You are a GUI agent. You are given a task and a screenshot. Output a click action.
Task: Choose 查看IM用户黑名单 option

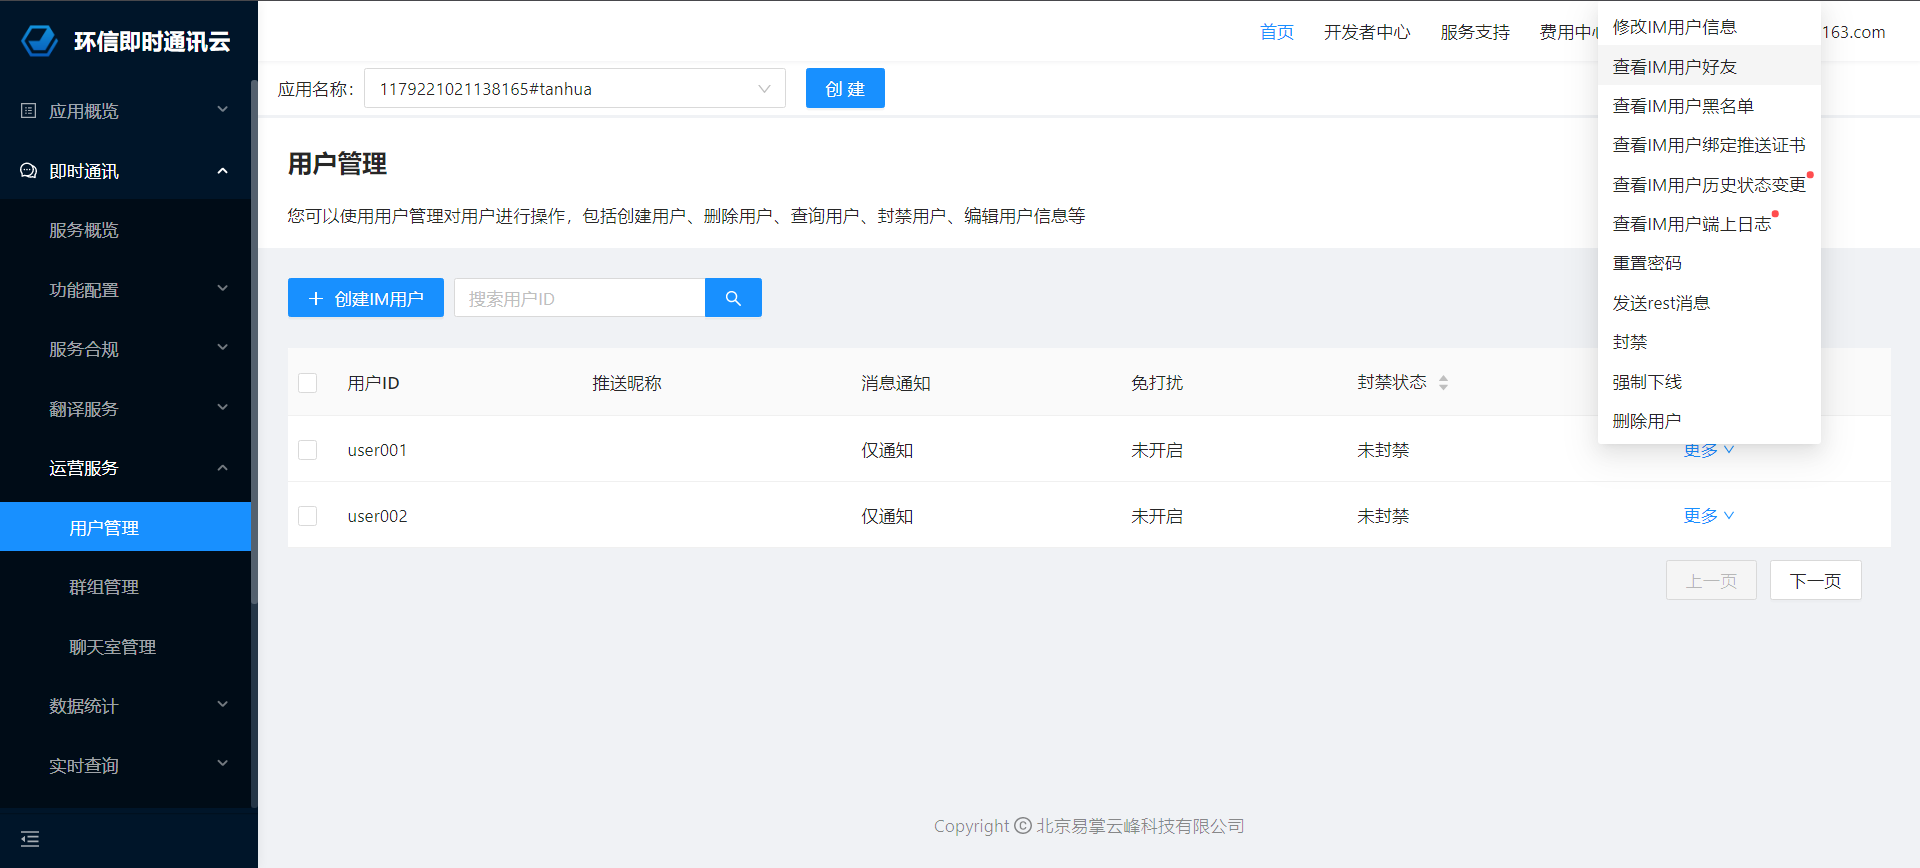click(1709, 106)
